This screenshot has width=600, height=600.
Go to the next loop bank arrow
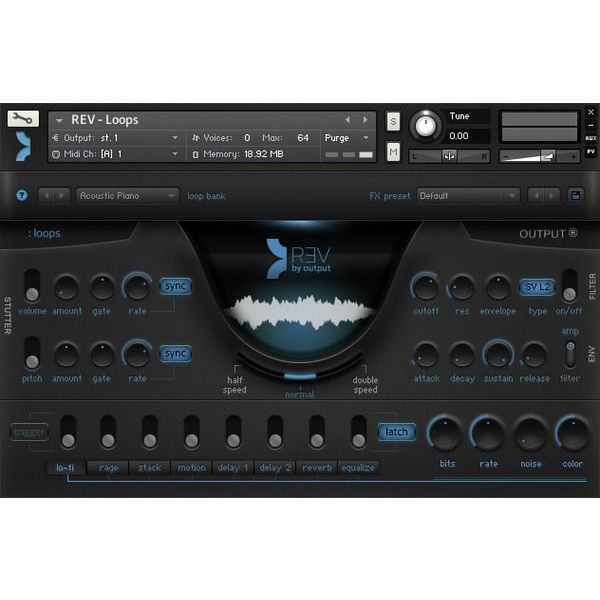point(62,196)
